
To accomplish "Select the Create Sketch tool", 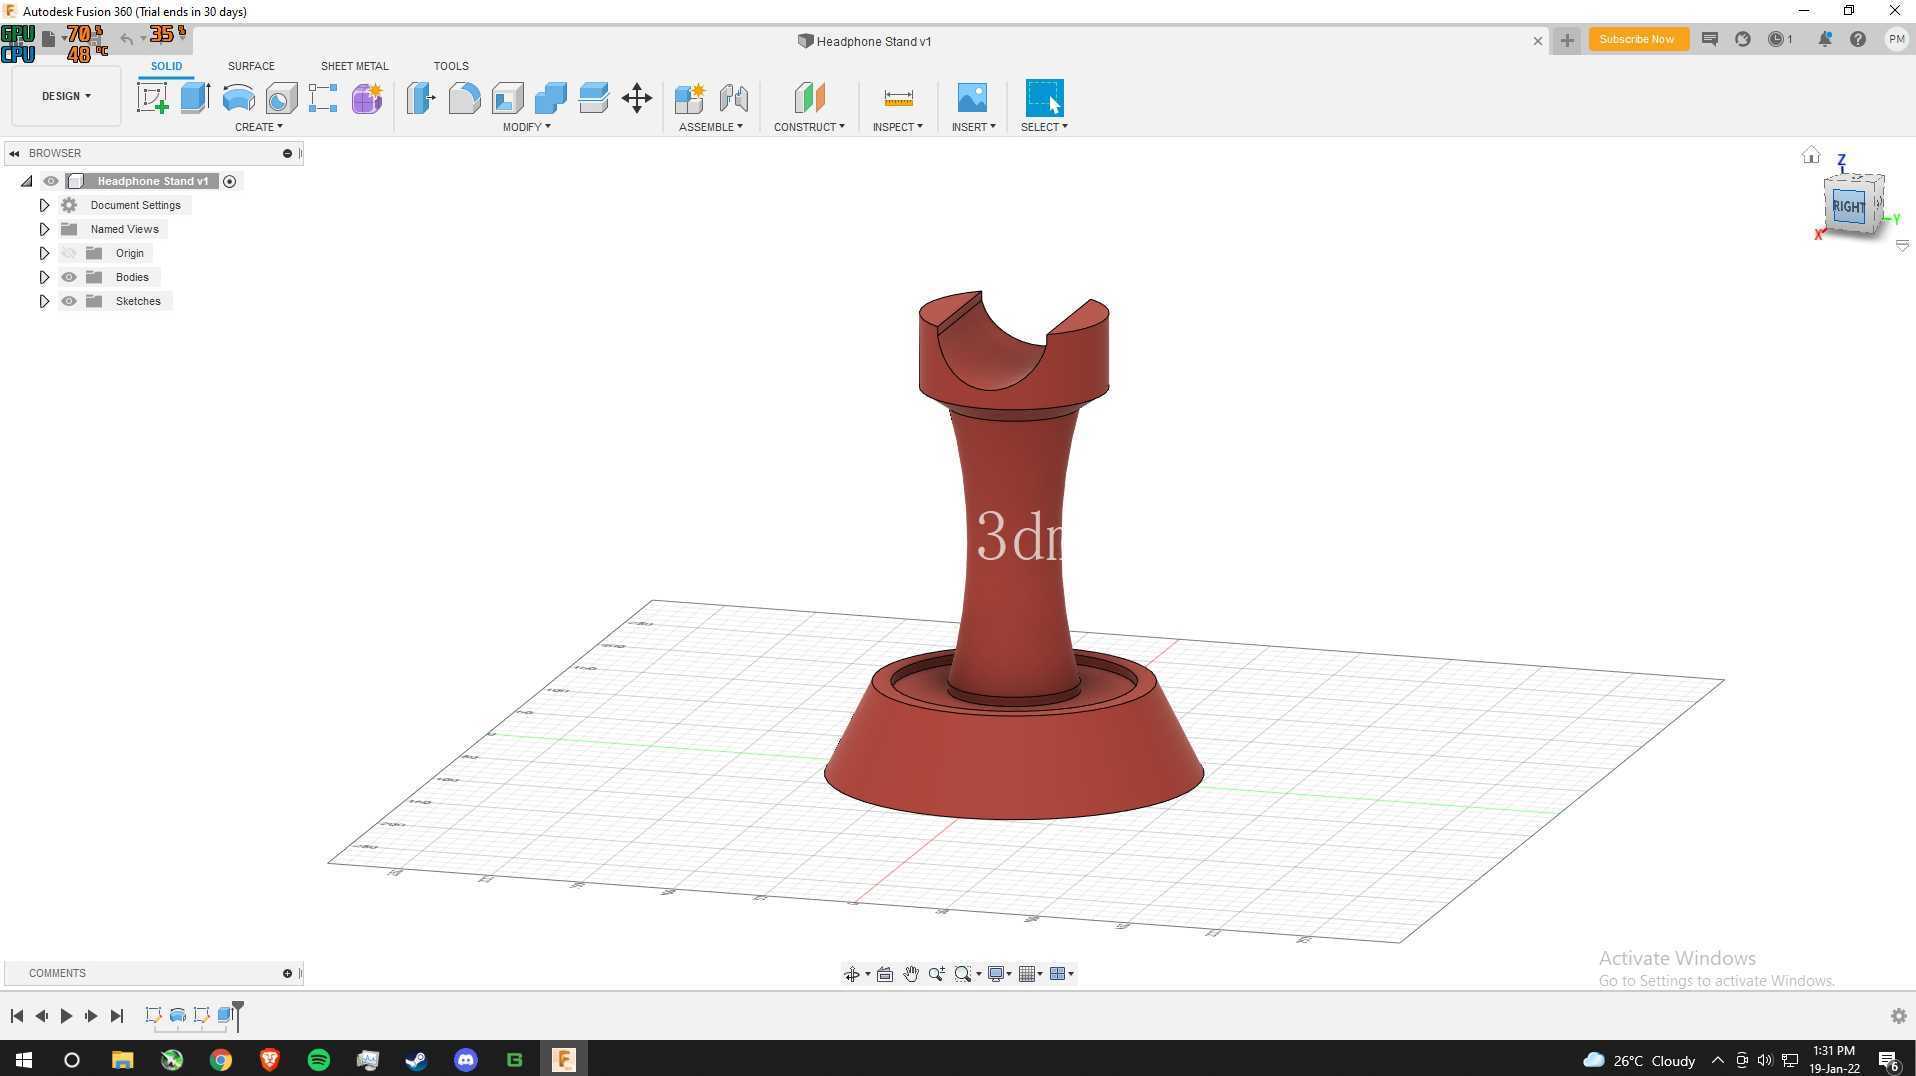I will pyautogui.click(x=152, y=98).
